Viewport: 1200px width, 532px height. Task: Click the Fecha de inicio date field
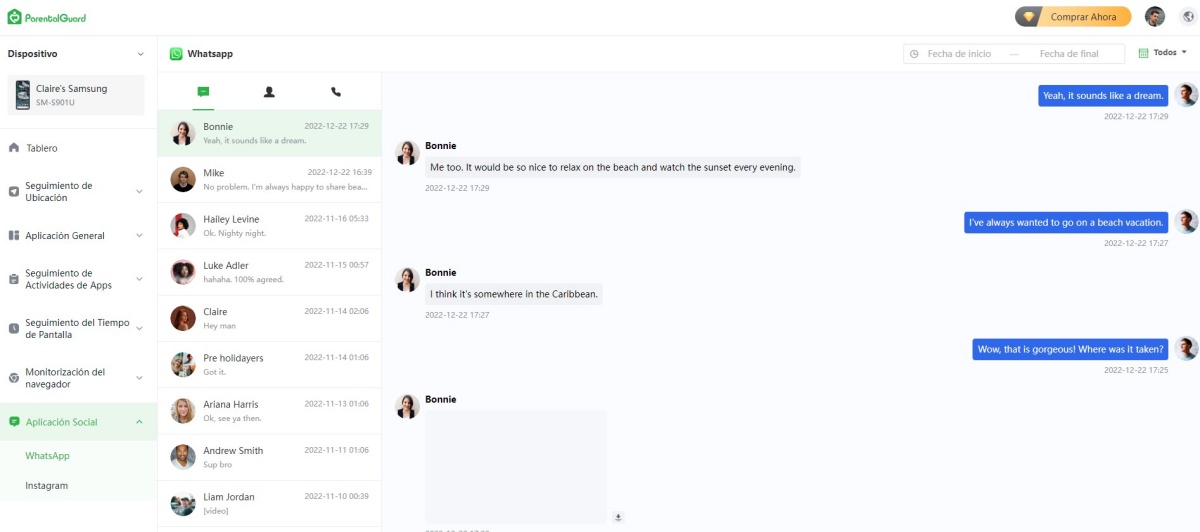pyautogui.click(x=959, y=54)
